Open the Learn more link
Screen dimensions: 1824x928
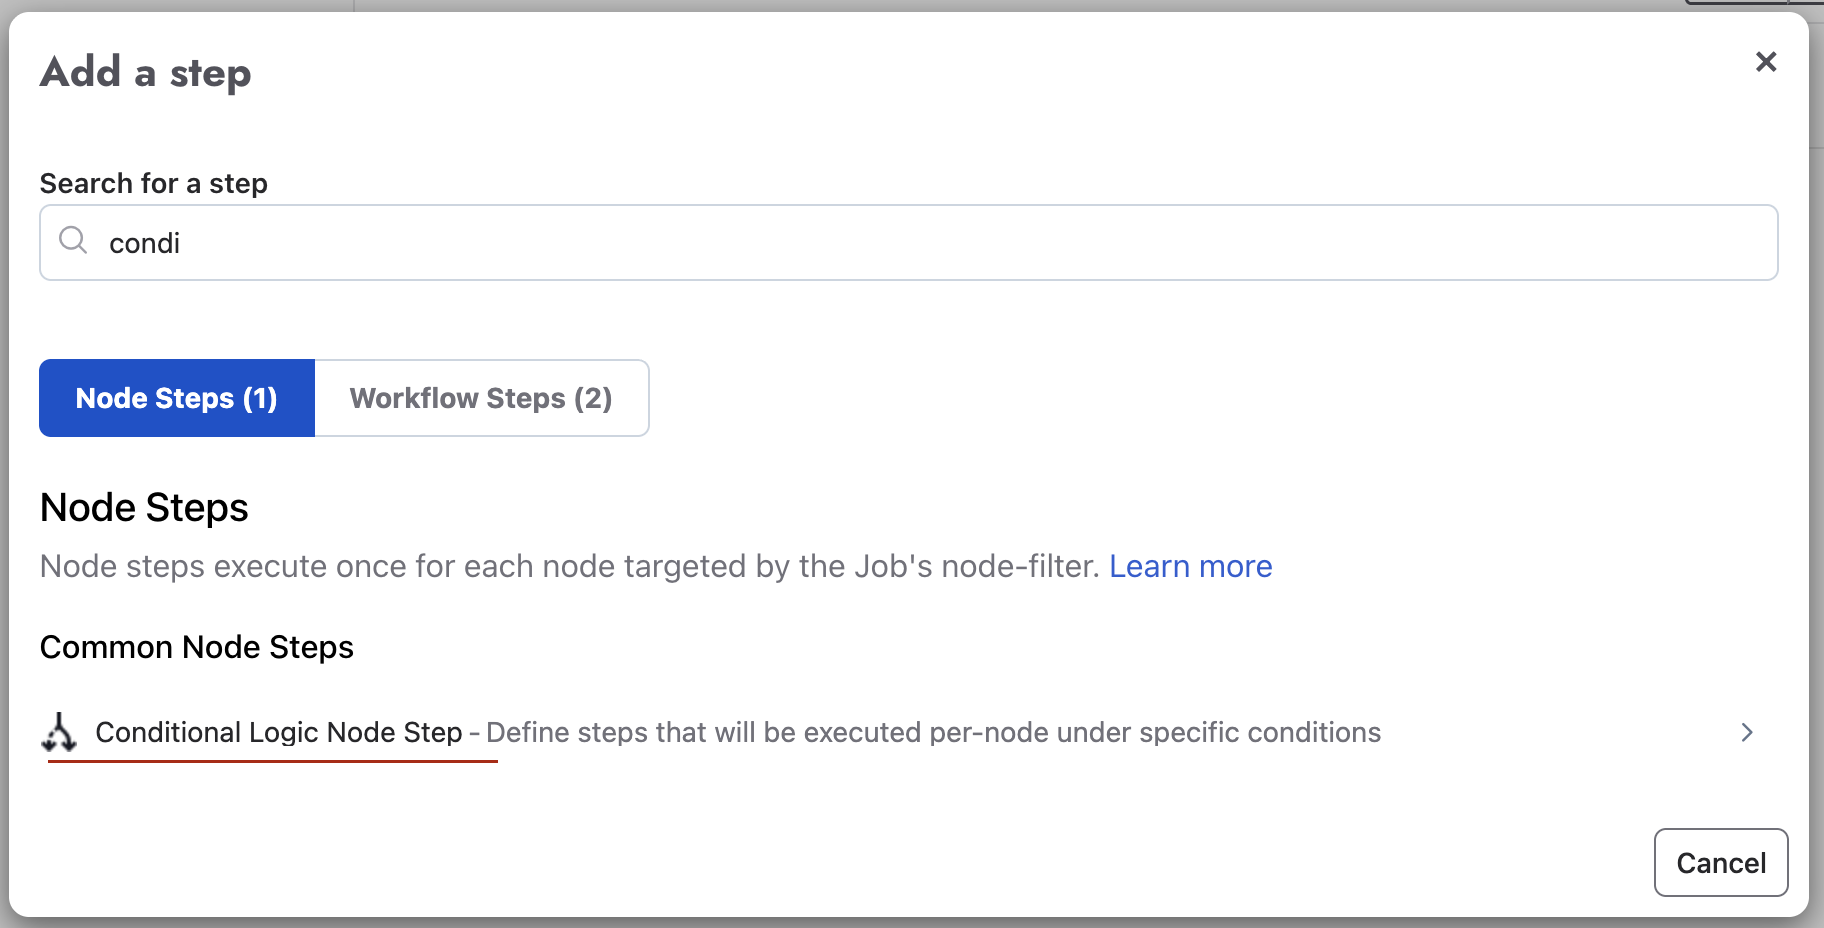click(x=1191, y=566)
